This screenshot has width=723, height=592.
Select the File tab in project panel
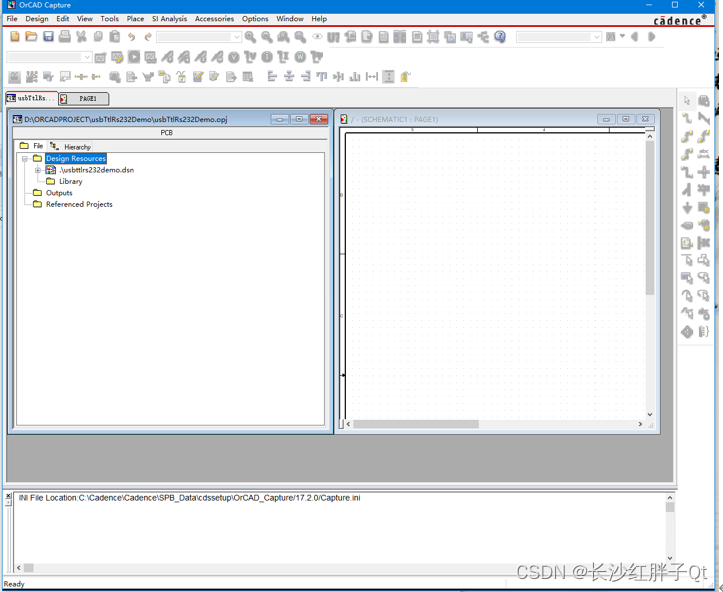coord(31,146)
